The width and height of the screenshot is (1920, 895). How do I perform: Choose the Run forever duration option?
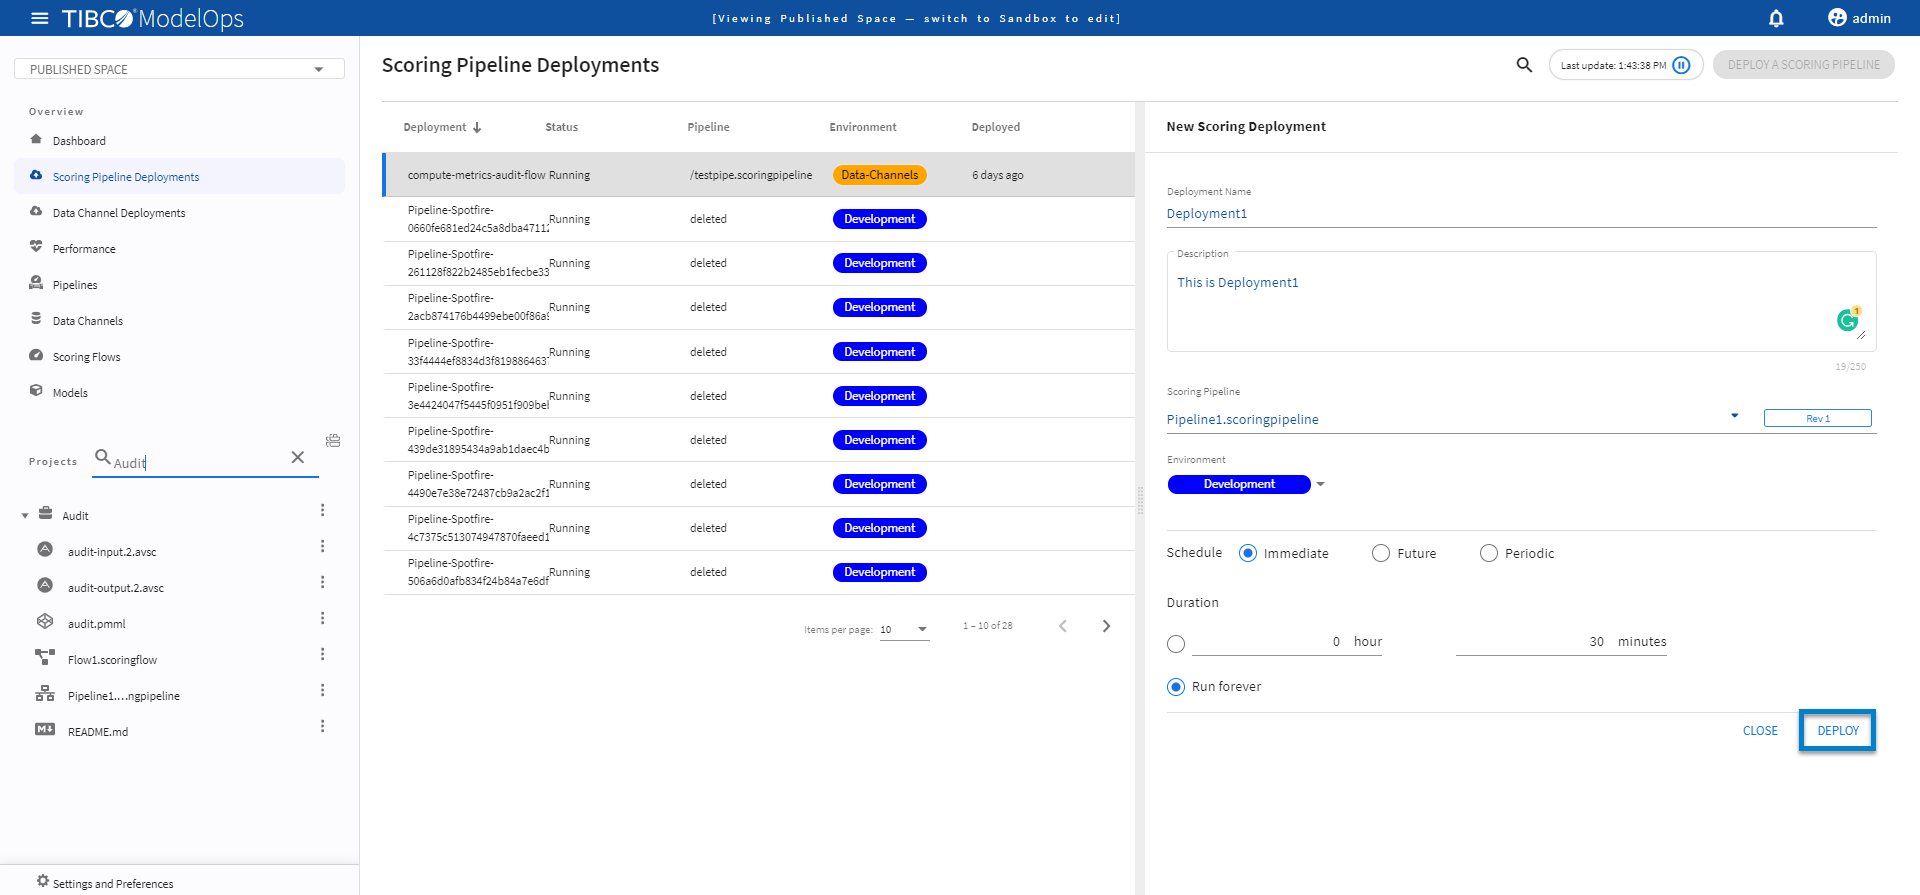[1176, 687]
